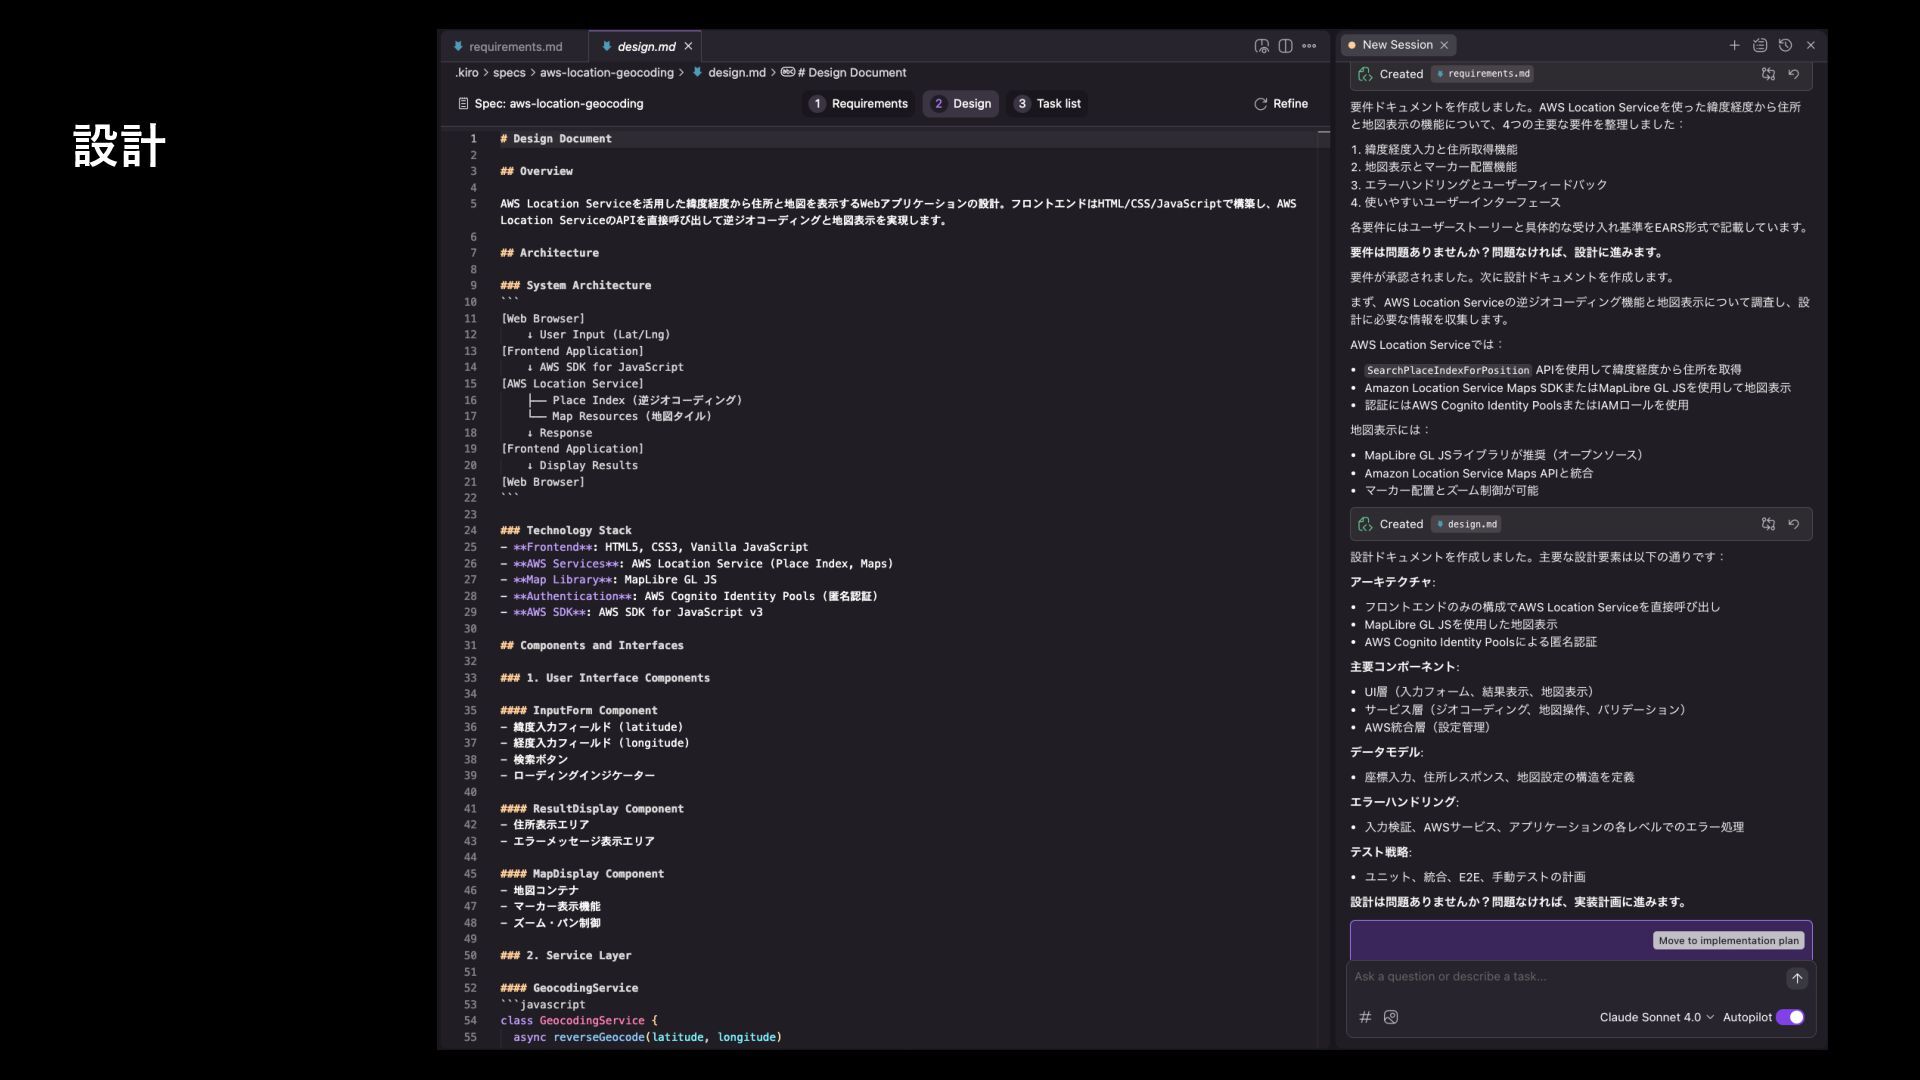Click the '## Overview' heading line
Image resolution: width=1920 pixels, height=1080 pixels.
coord(536,172)
